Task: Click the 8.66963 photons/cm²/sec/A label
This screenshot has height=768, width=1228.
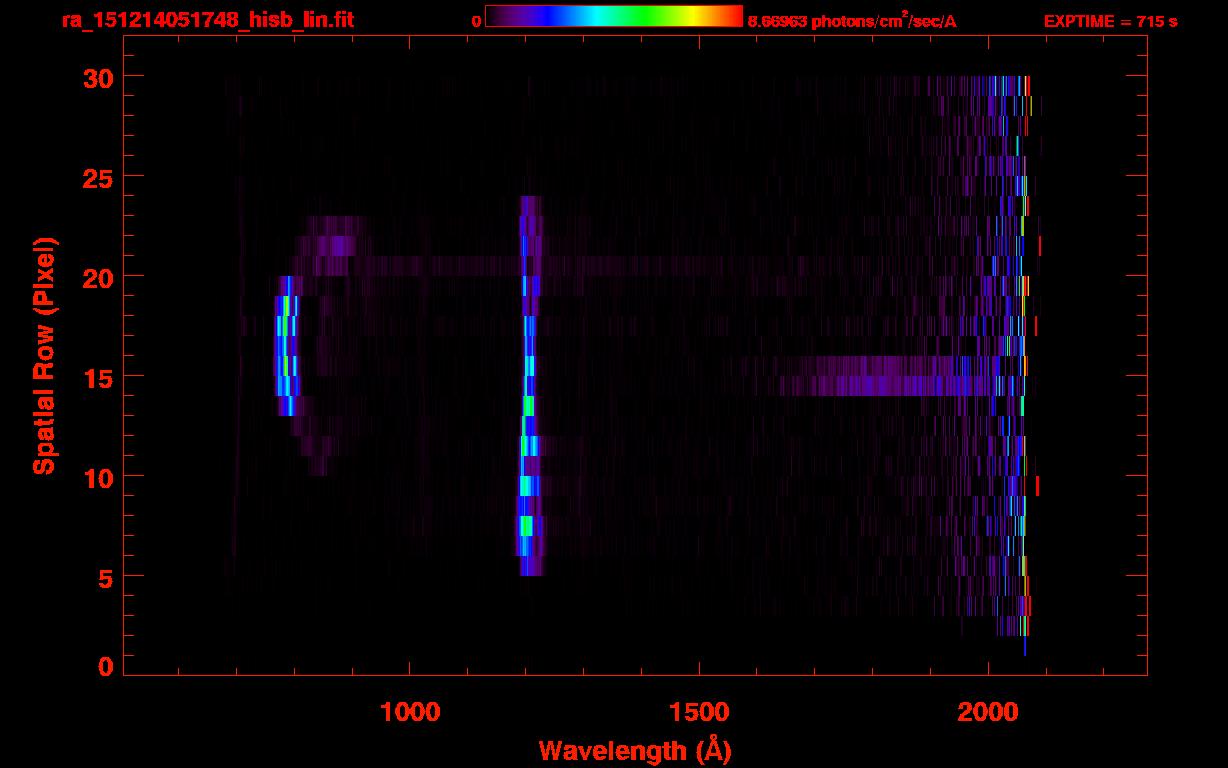Action: (x=852, y=20)
